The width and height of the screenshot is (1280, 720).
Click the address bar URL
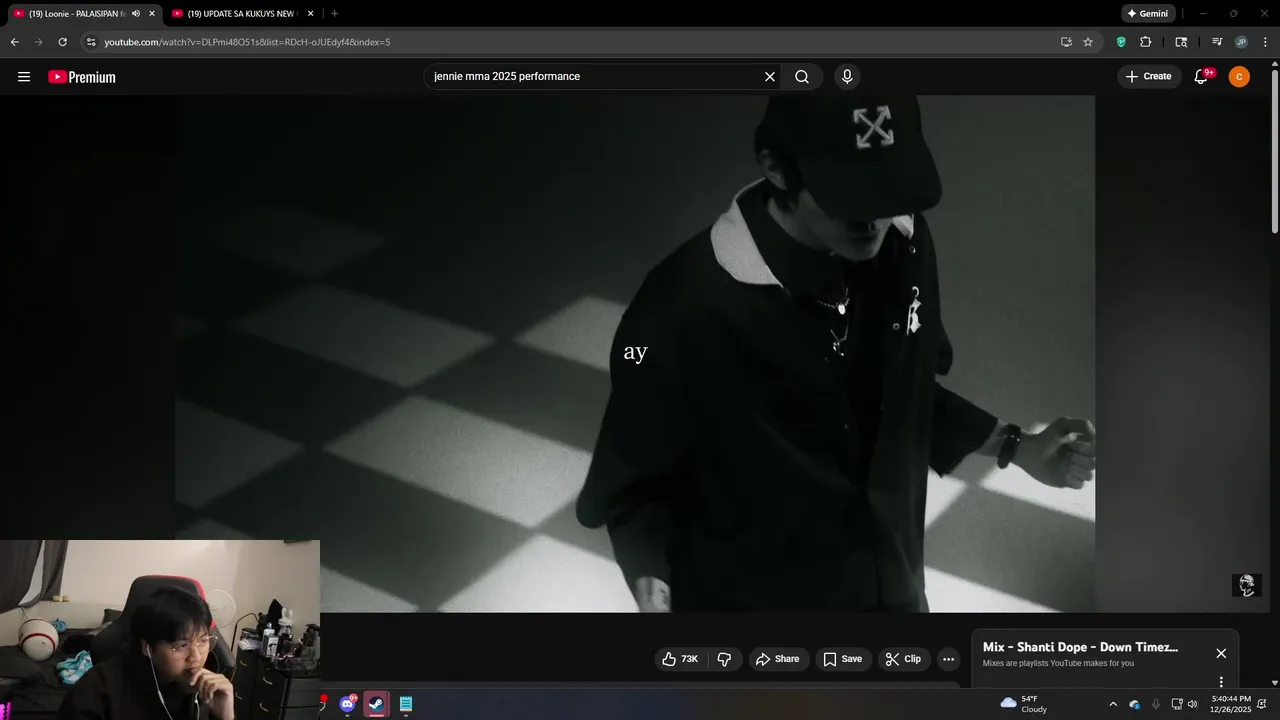247,42
